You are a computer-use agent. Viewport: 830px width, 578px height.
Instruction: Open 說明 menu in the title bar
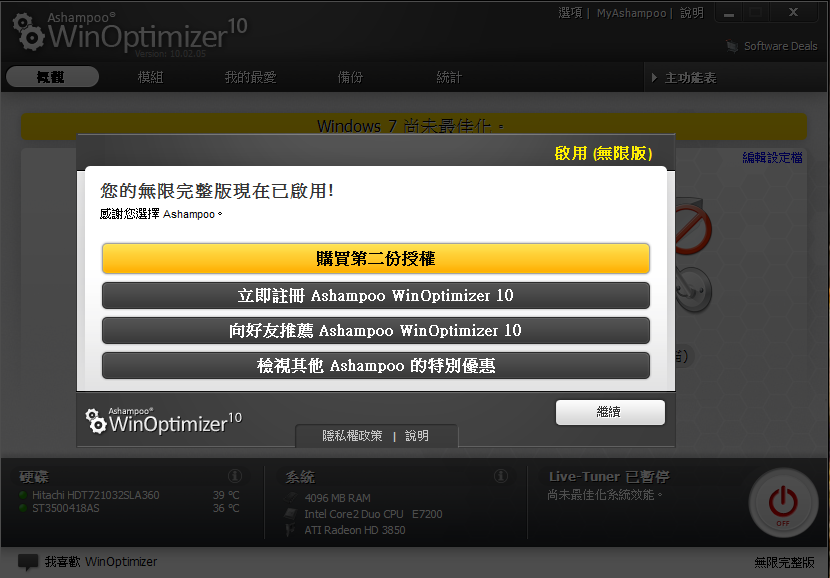click(x=691, y=13)
